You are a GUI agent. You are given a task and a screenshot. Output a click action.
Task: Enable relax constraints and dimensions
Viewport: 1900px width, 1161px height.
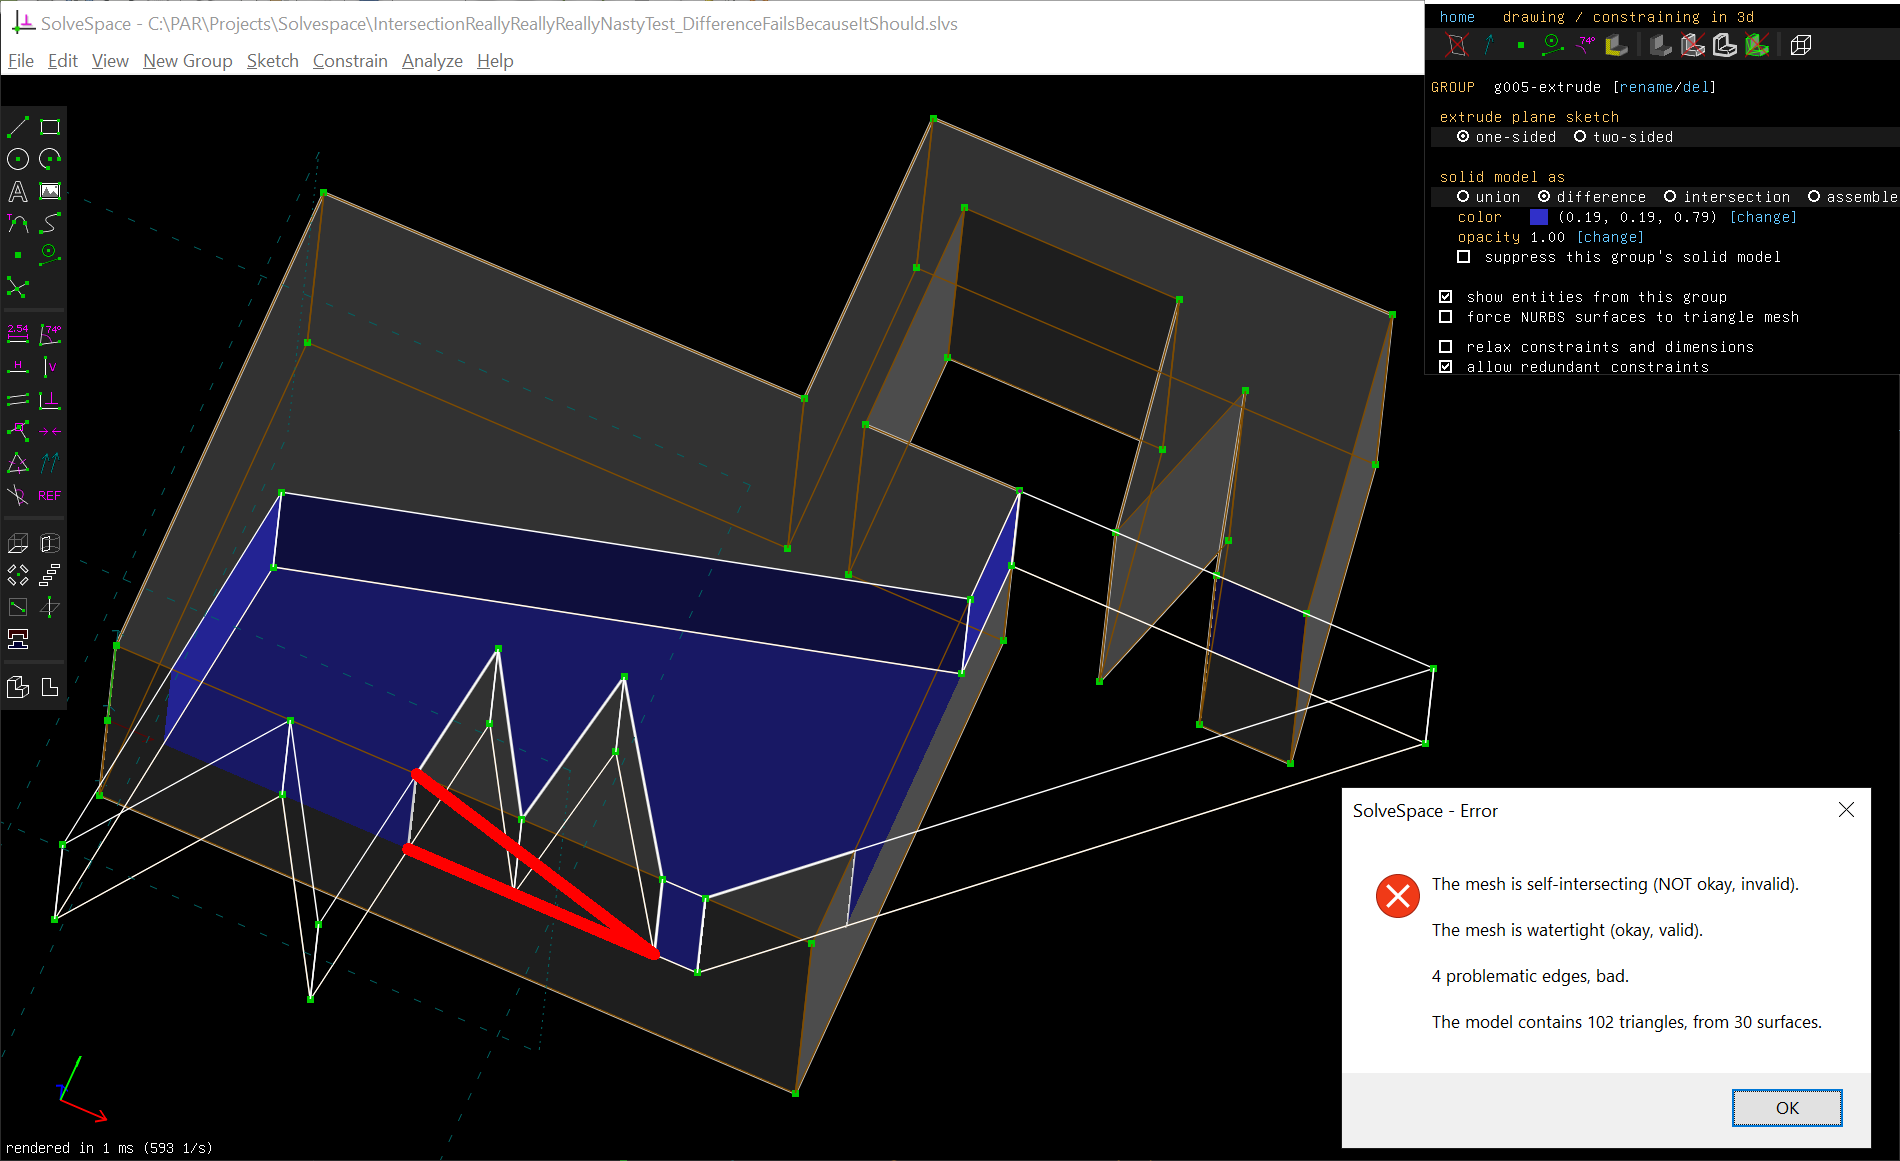1446,347
